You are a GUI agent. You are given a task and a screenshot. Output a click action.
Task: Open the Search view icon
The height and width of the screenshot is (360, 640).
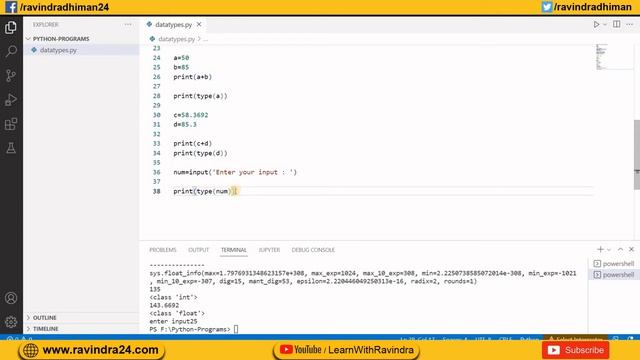click(x=11, y=51)
